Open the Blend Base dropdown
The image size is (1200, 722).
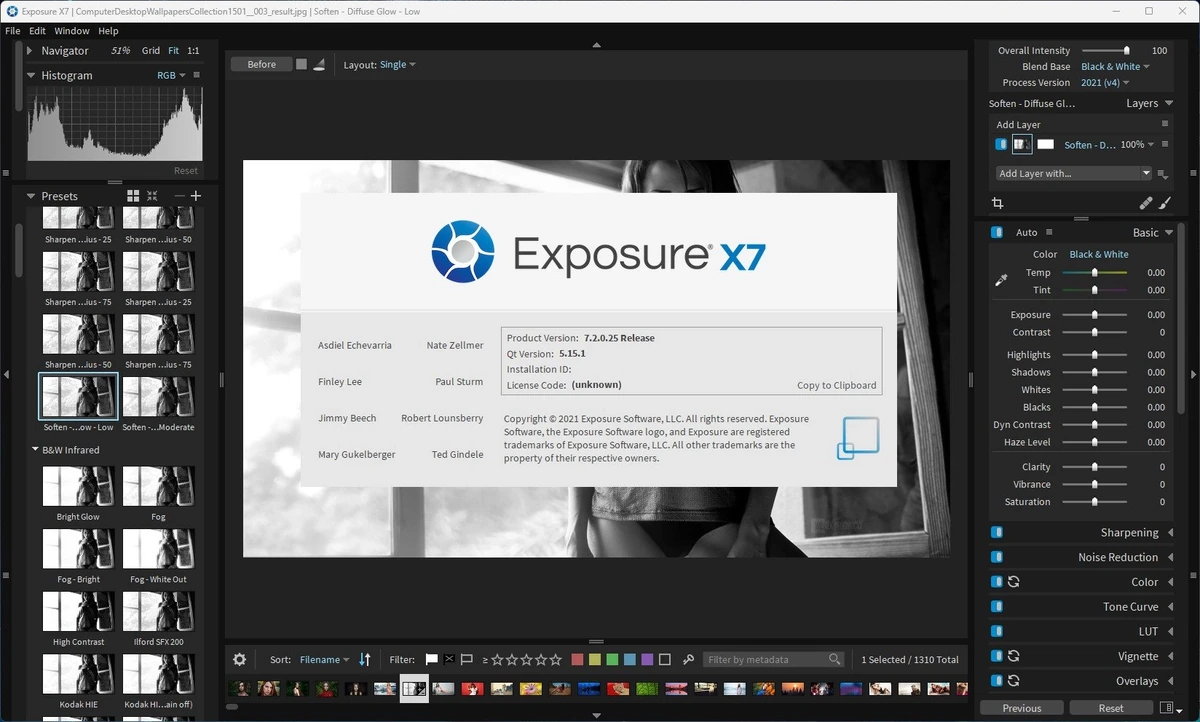click(x=1115, y=67)
